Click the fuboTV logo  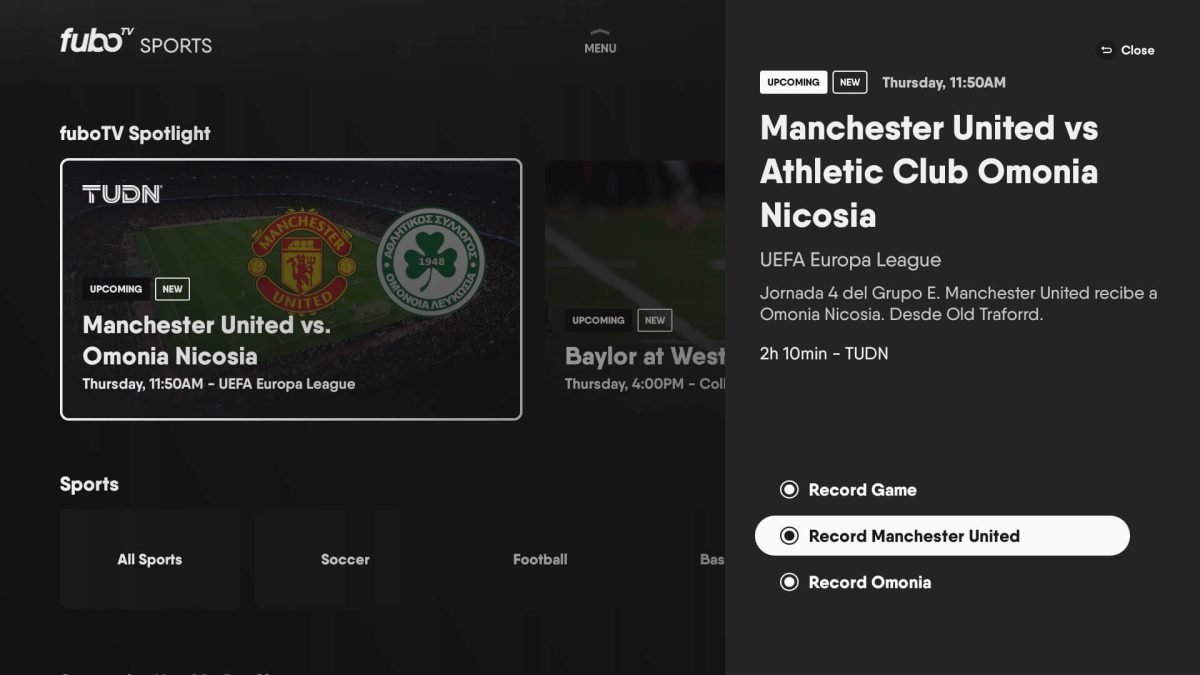coord(96,41)
